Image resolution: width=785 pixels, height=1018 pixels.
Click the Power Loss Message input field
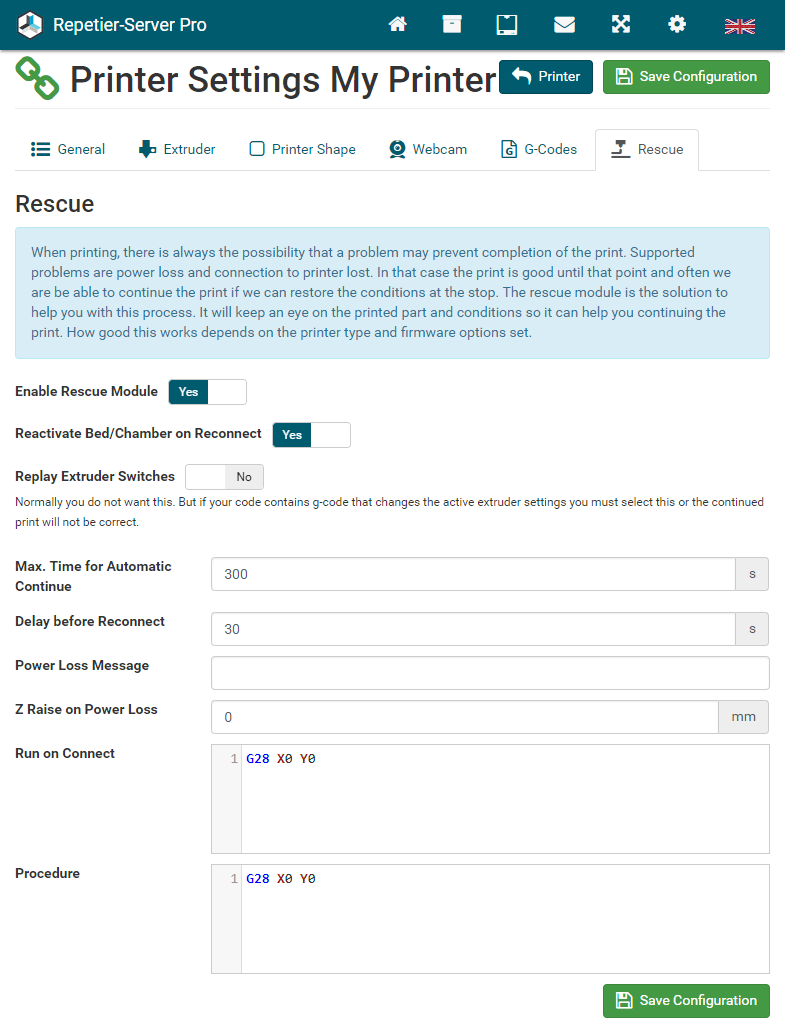[490, 673]
